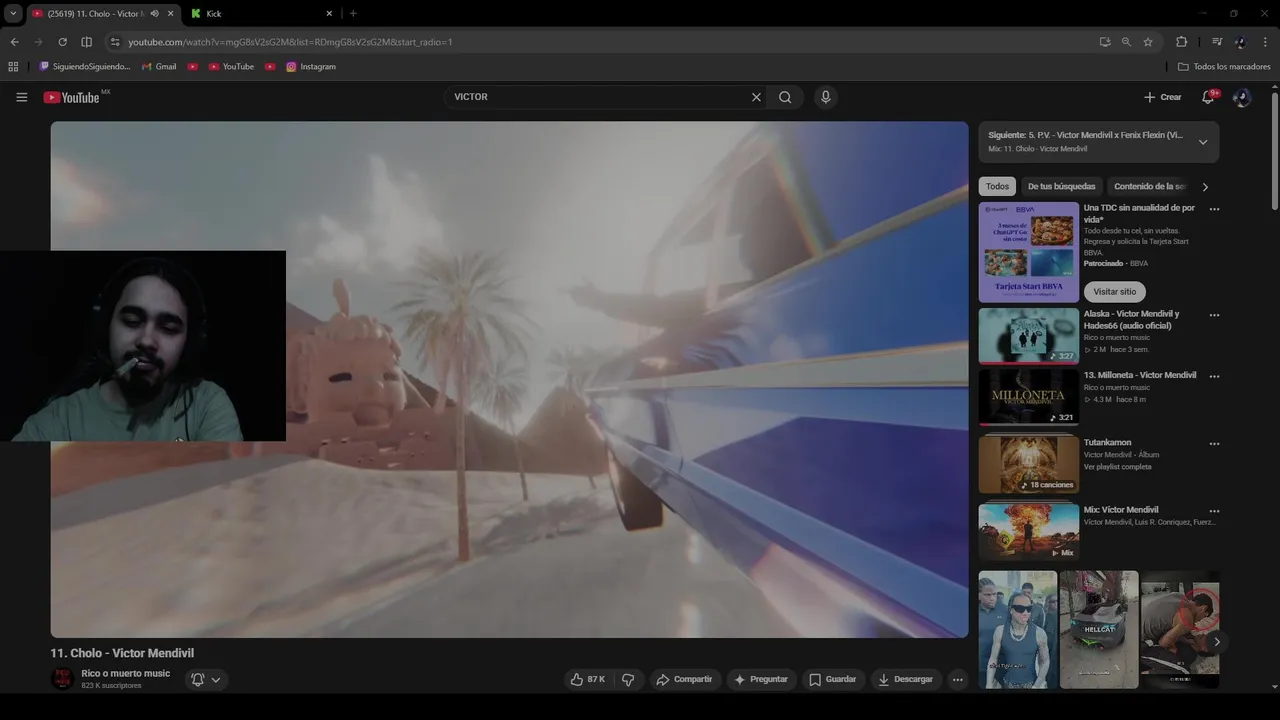Clear the VICTOR search text
This screenshot has width=1280, height=720.
756,97
